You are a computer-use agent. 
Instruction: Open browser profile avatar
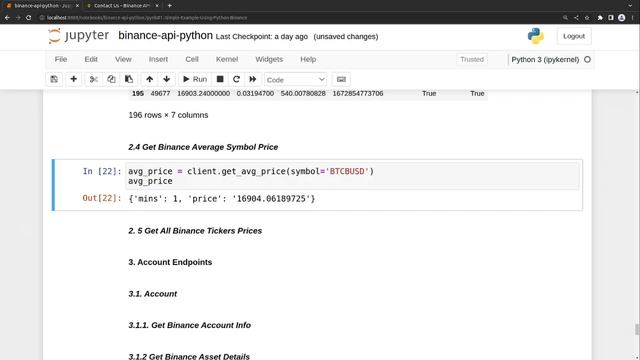click(622, 18)
